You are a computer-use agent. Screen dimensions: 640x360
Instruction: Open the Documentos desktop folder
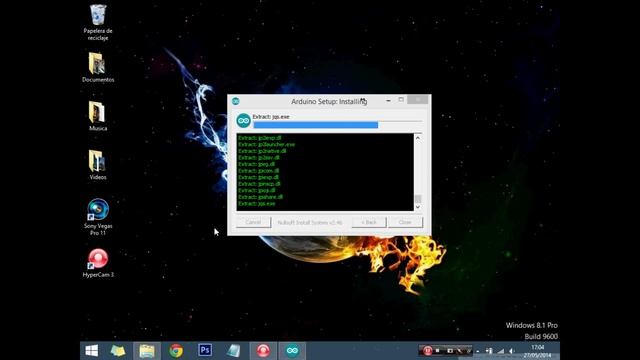click(x=98, y=67)
